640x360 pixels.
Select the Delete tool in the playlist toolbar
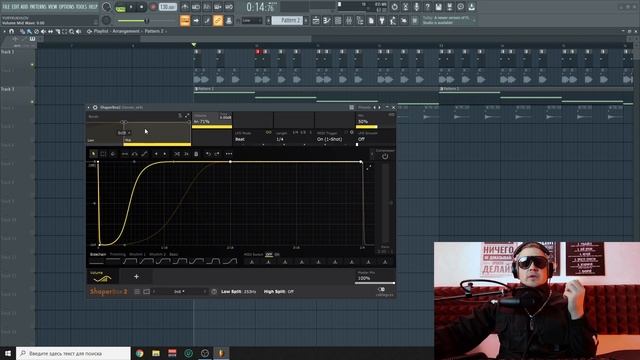tap(36, 31)
